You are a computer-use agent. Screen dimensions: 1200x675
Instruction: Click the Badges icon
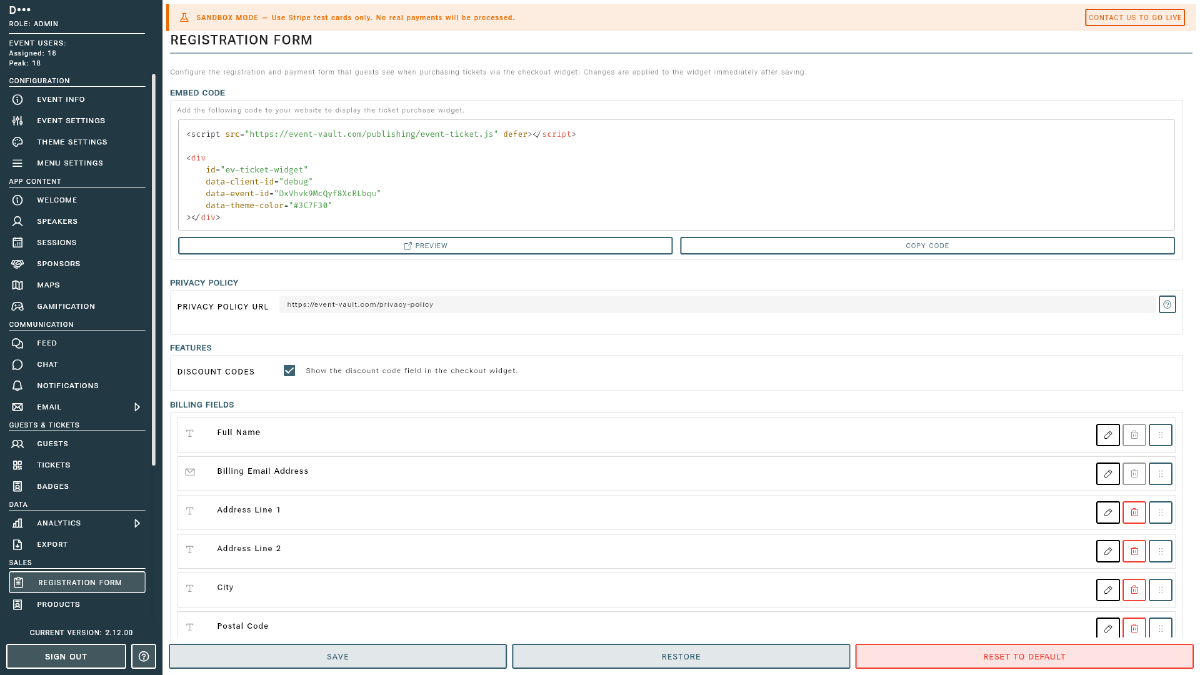click(17, 486)
